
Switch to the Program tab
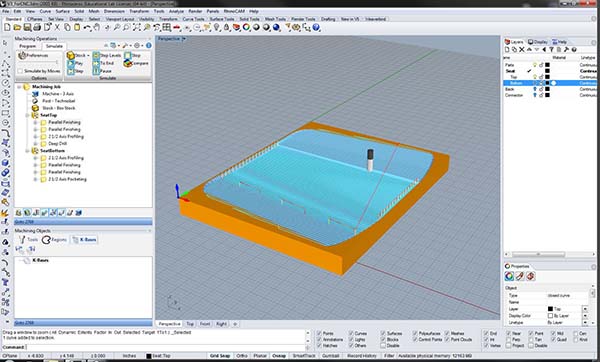(x=28, y=46)
